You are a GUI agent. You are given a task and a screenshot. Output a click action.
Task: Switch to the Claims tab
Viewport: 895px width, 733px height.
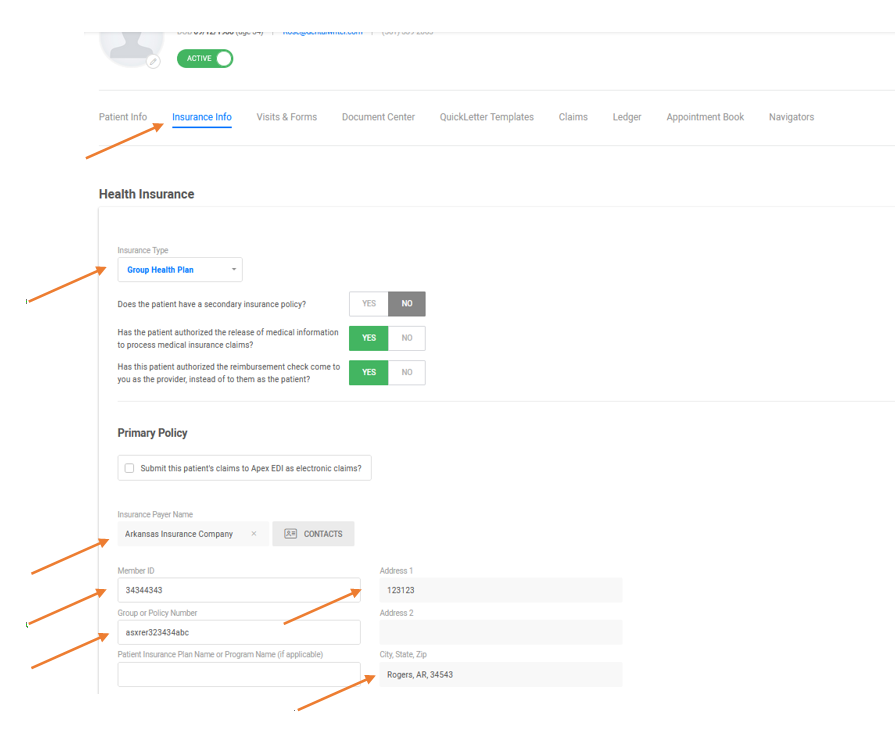click(573, 117)
